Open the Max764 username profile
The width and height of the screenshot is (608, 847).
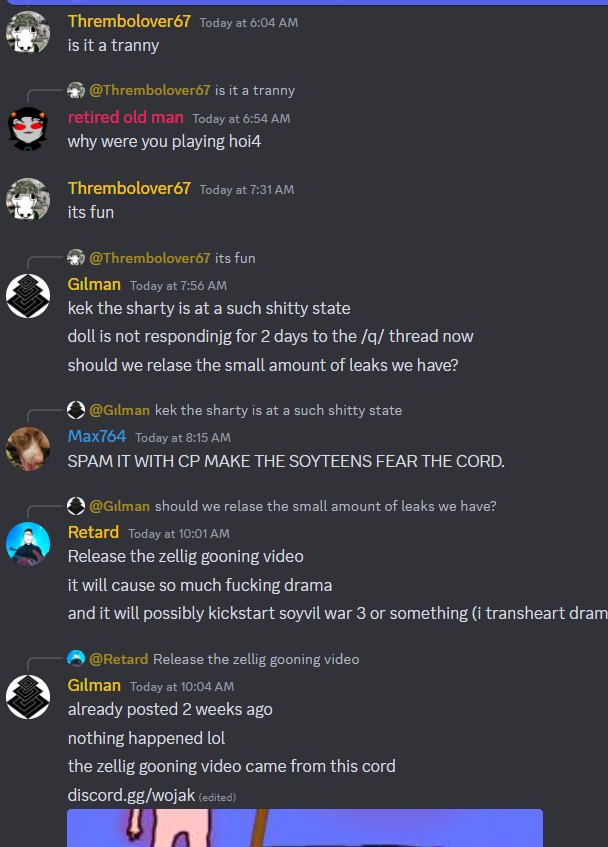point(97,436)
